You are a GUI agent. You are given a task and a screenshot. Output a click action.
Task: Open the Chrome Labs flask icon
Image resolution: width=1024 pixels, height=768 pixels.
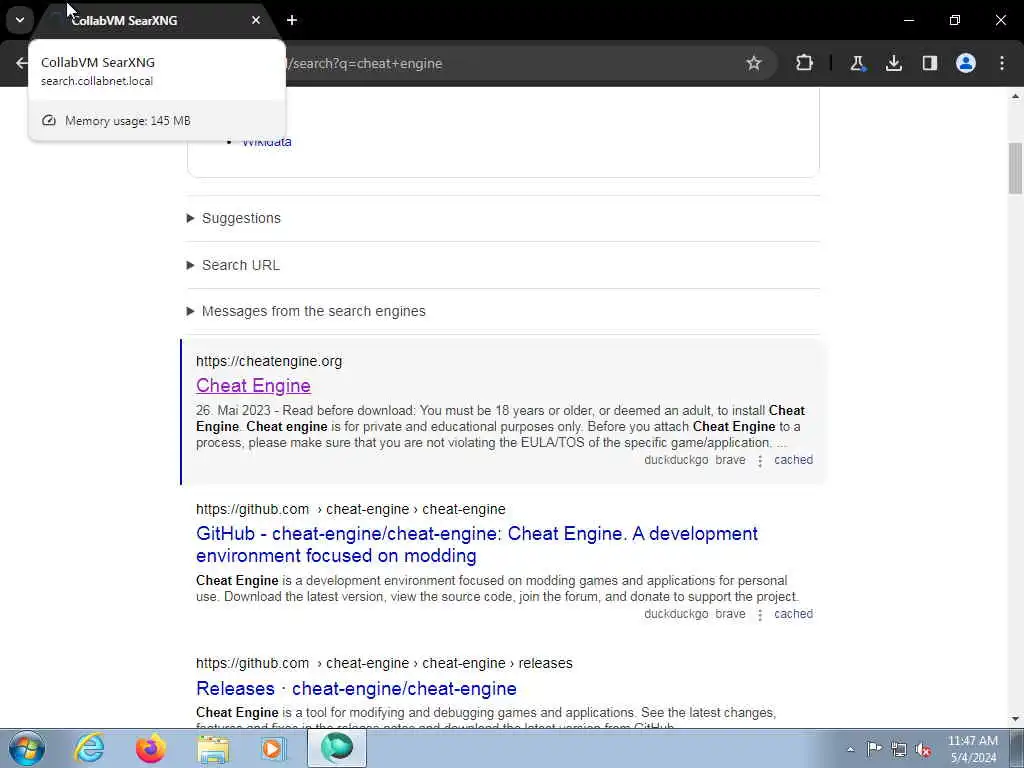pos(857,63)
